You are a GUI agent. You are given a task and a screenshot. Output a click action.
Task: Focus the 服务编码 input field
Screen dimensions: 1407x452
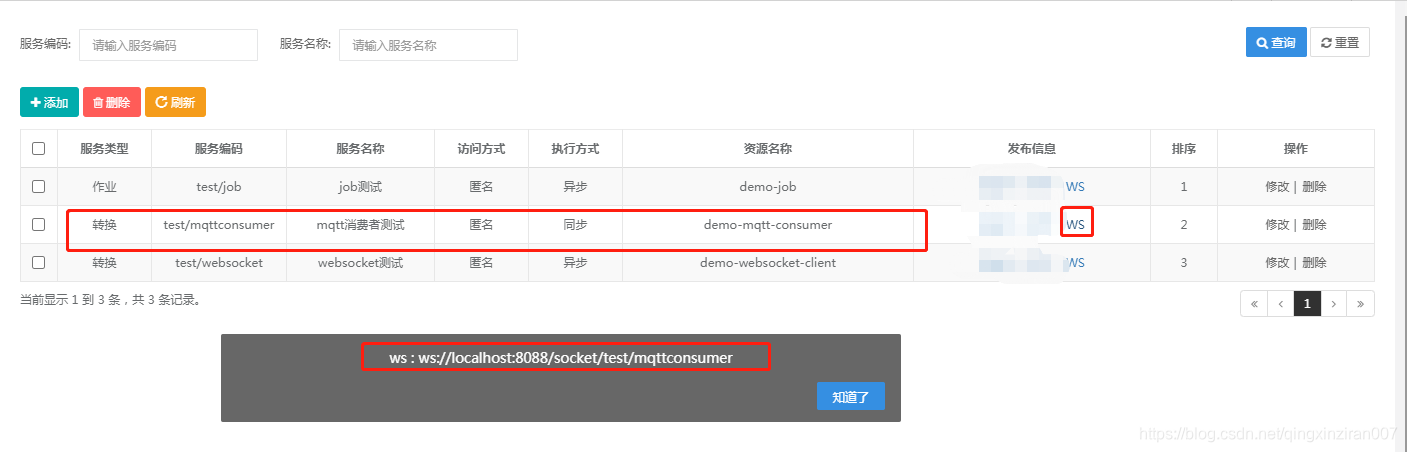pyautogui.click(x=168, y=45)
